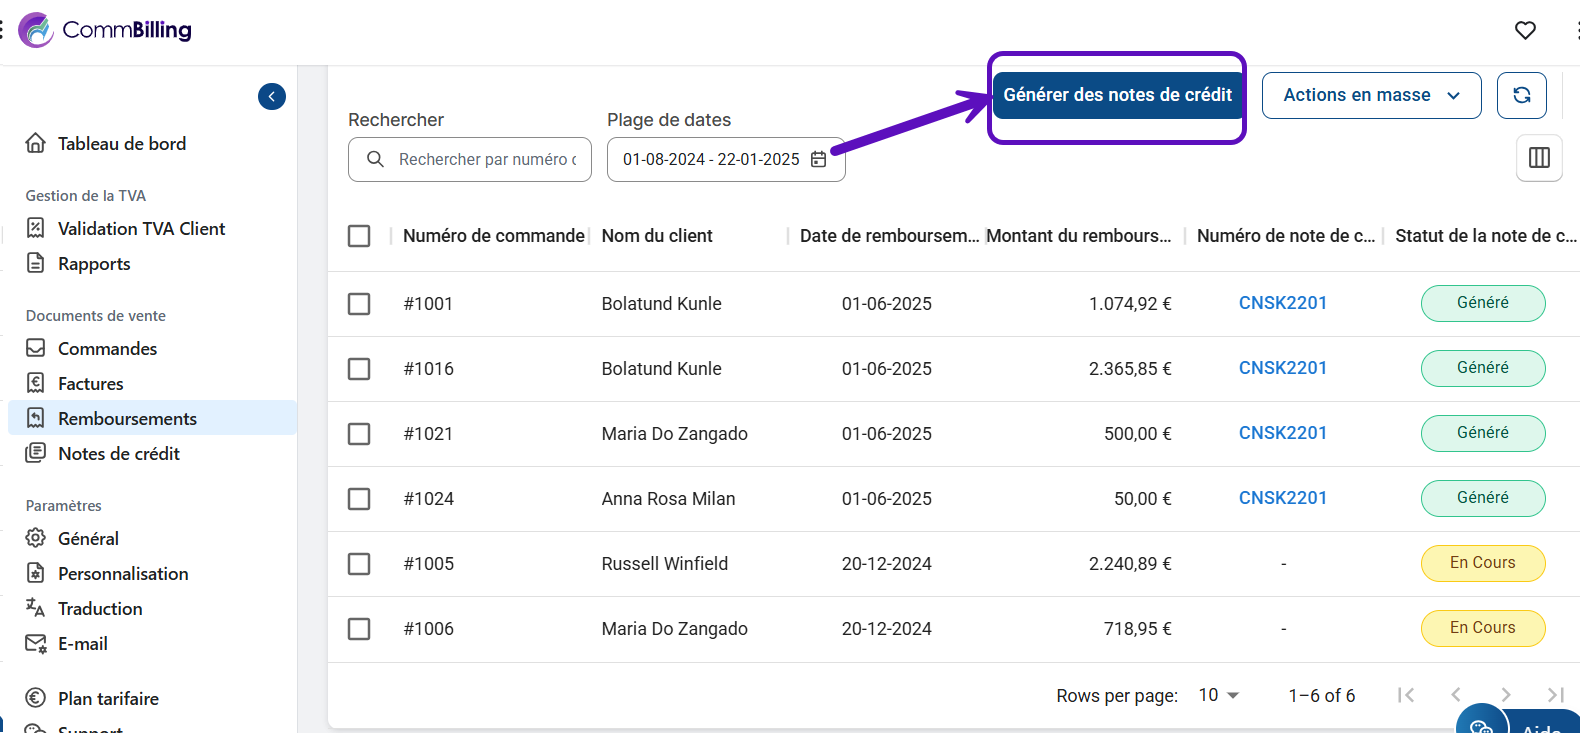1580x733 pixels.
Task: Tick the checkbox for order #1005
Action: pyautogui.click(x=359, y=564)
